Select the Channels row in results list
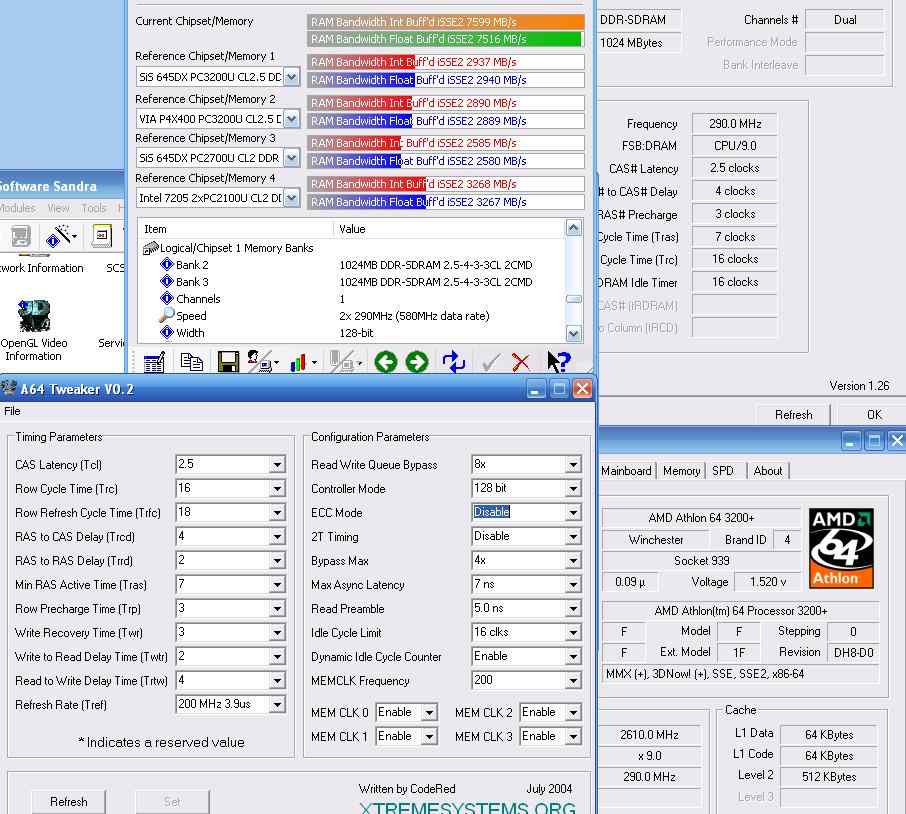Image resolution: width=906 pixels, height=814 pixels. click(x=352, y=299)
